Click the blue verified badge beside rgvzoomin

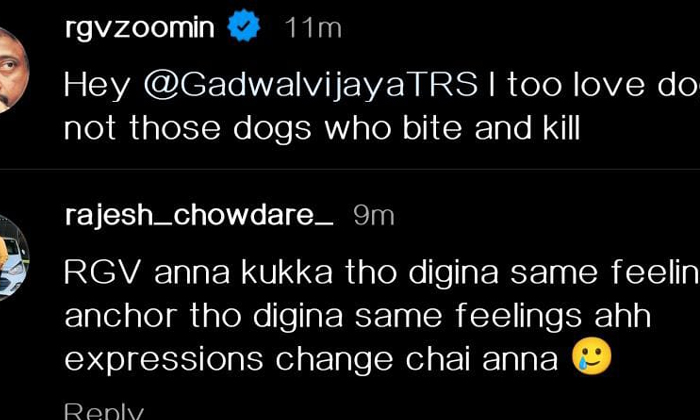click(x=244, y=28)
